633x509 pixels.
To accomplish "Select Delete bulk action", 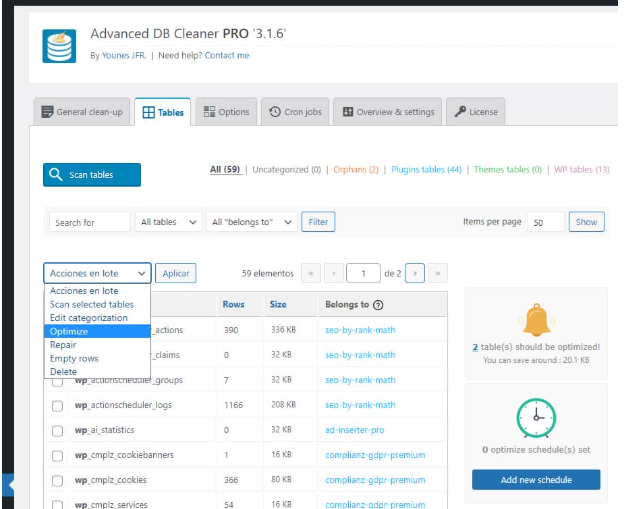I will point(97,372).
